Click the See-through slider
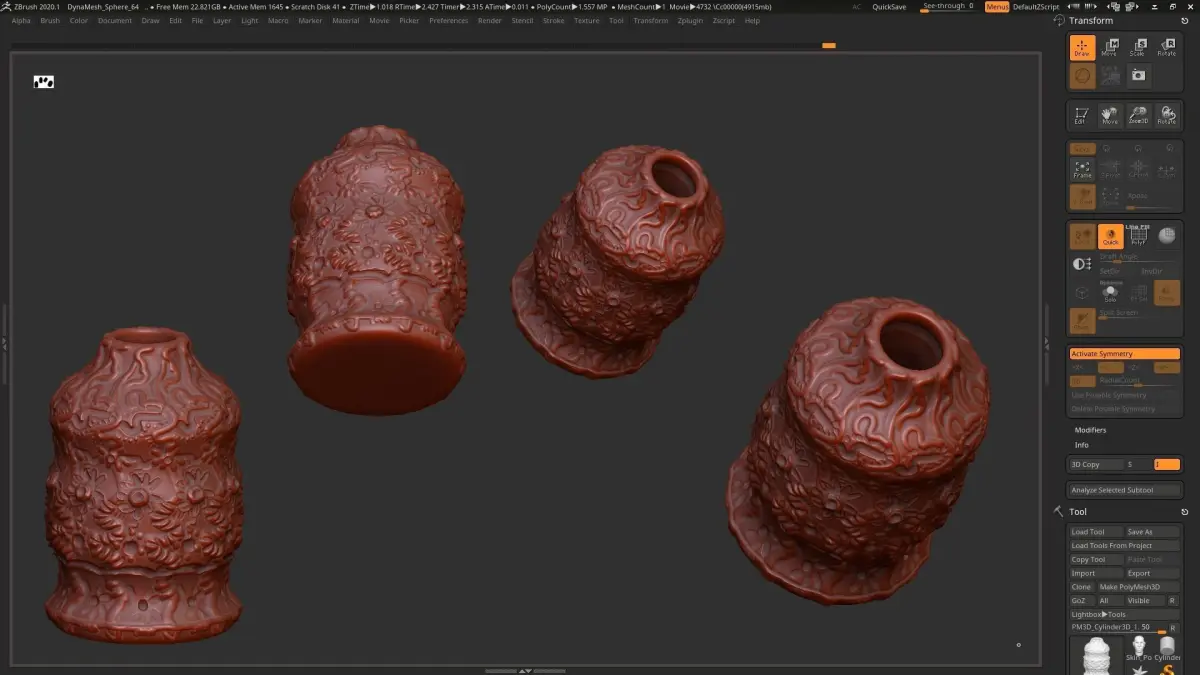This screenshot has height=675, width=1200. click(x=947, y=6)
